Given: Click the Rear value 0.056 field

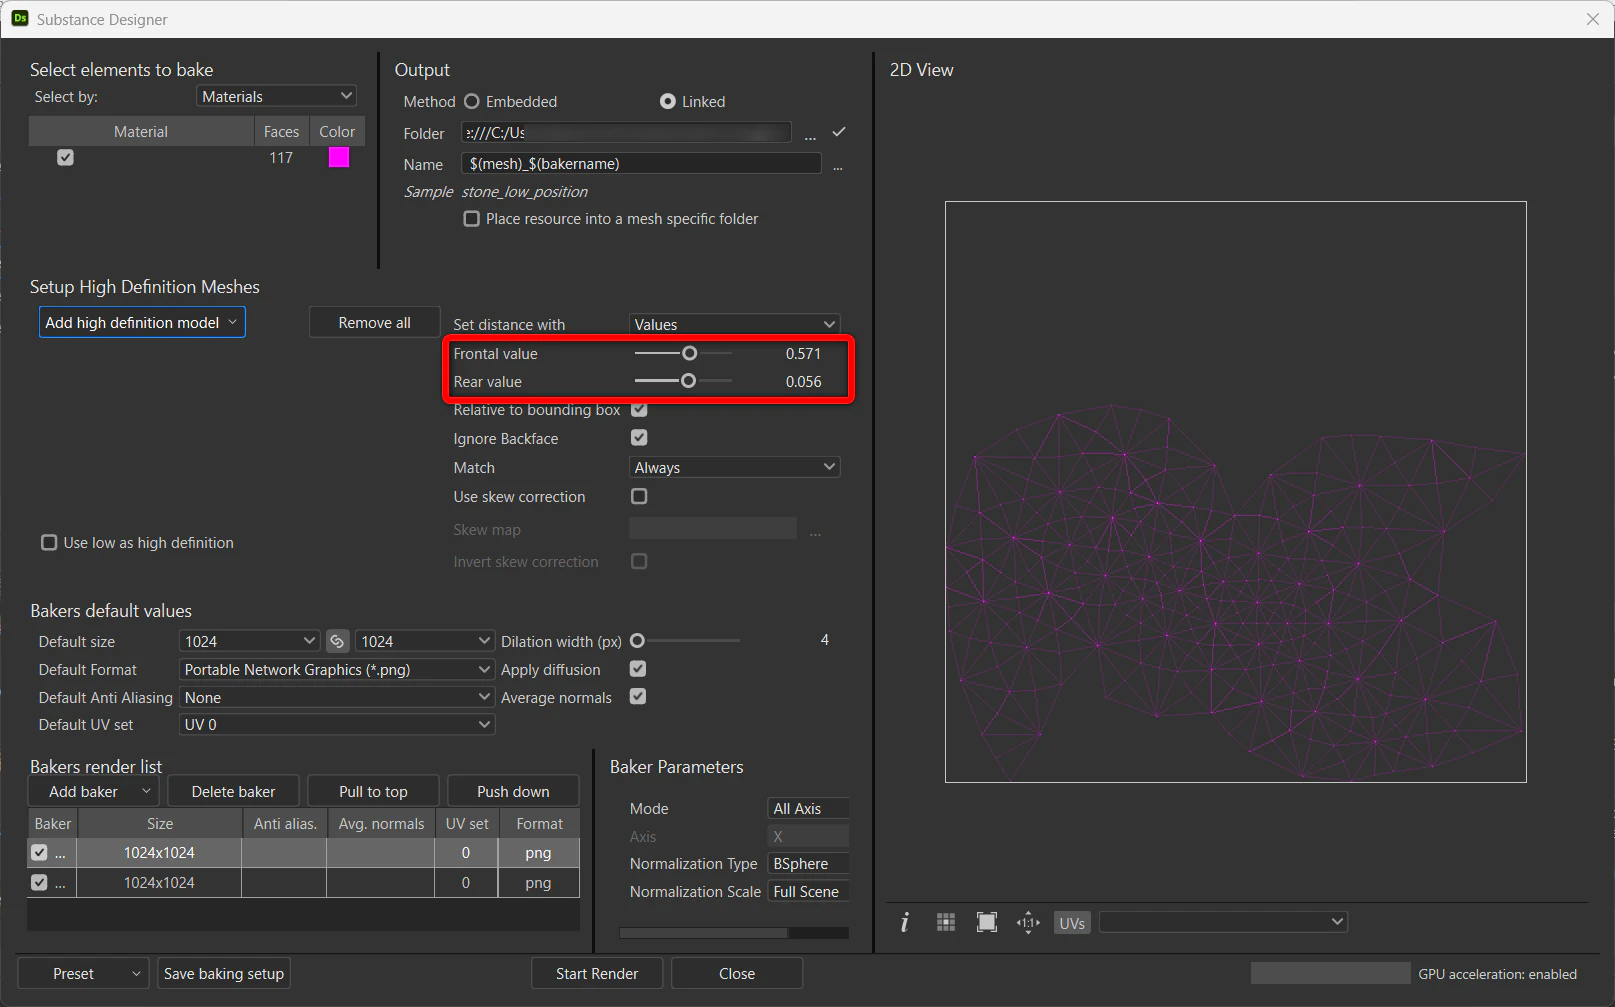Looking at the screenshot, I should (803, 382).
